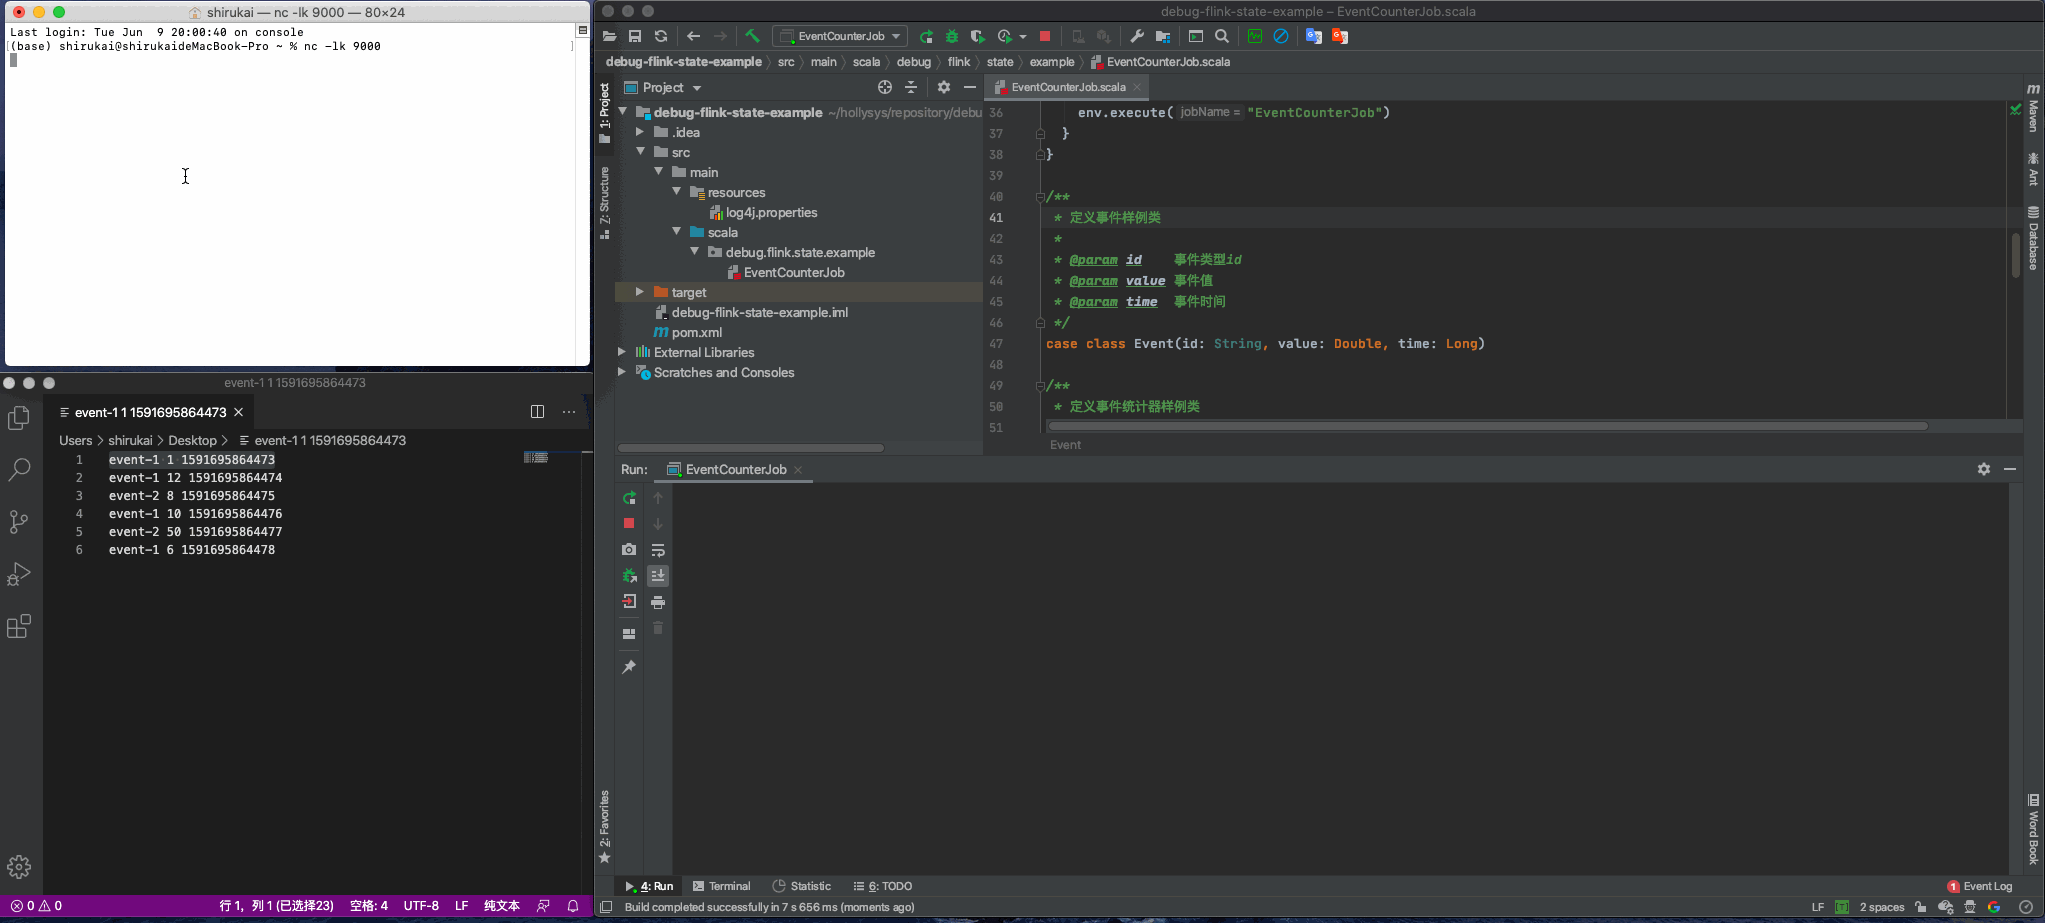This screenshot has width=2045, height=923.
Task: Click the camera Dump Threads icon
Action: tap(629, 549)
